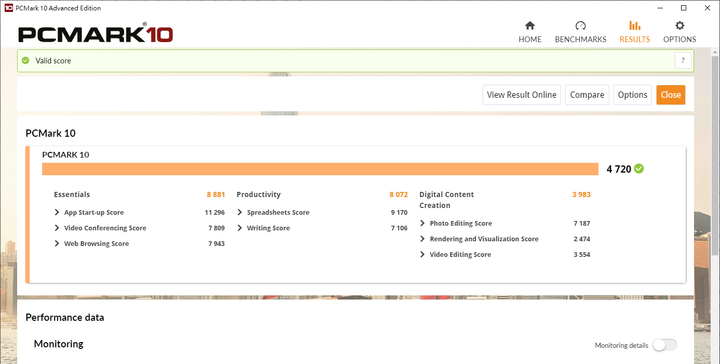Click the orange Close button

click(x=670, y=95)
